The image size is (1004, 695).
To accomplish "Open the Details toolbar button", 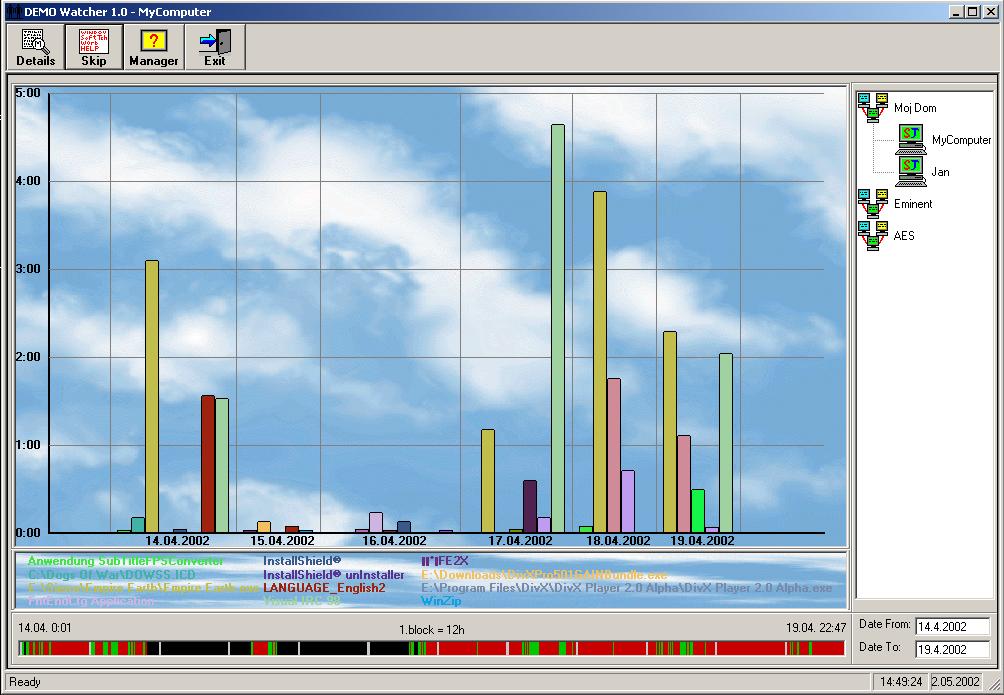I will (36, 47).
